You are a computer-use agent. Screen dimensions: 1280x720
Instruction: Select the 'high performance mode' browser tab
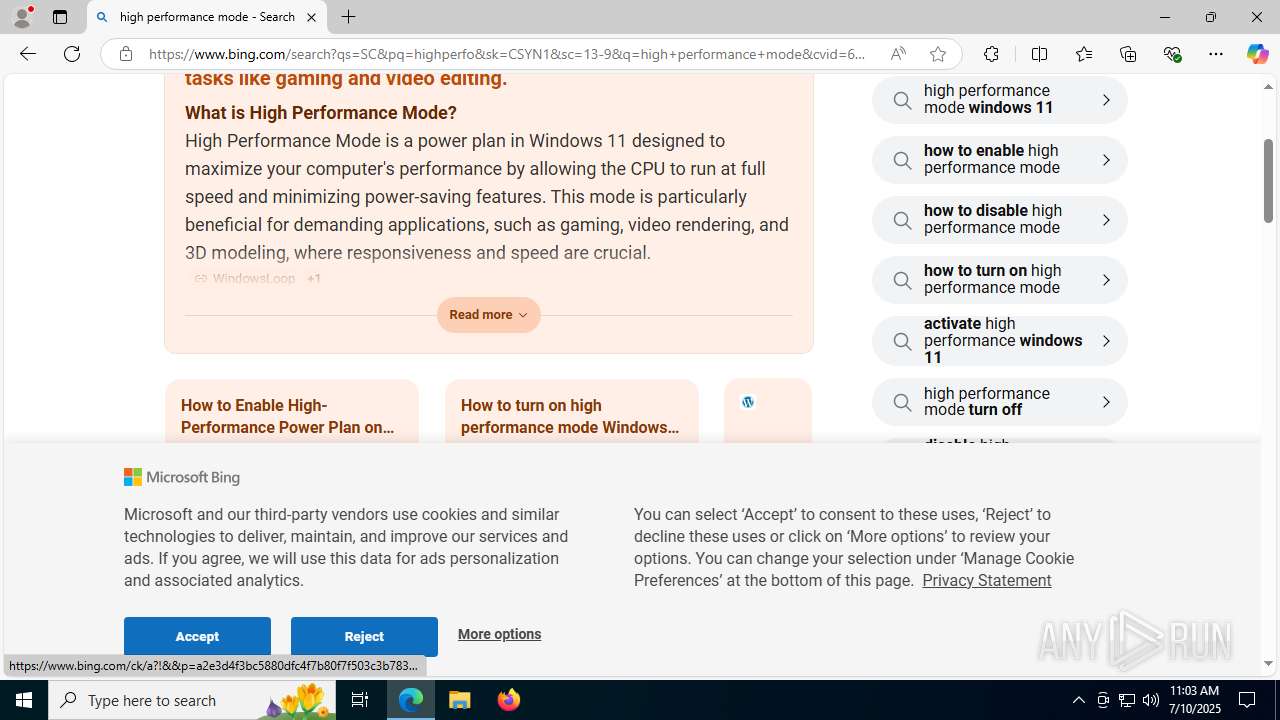pyautogui.click(x=207, y=17)
